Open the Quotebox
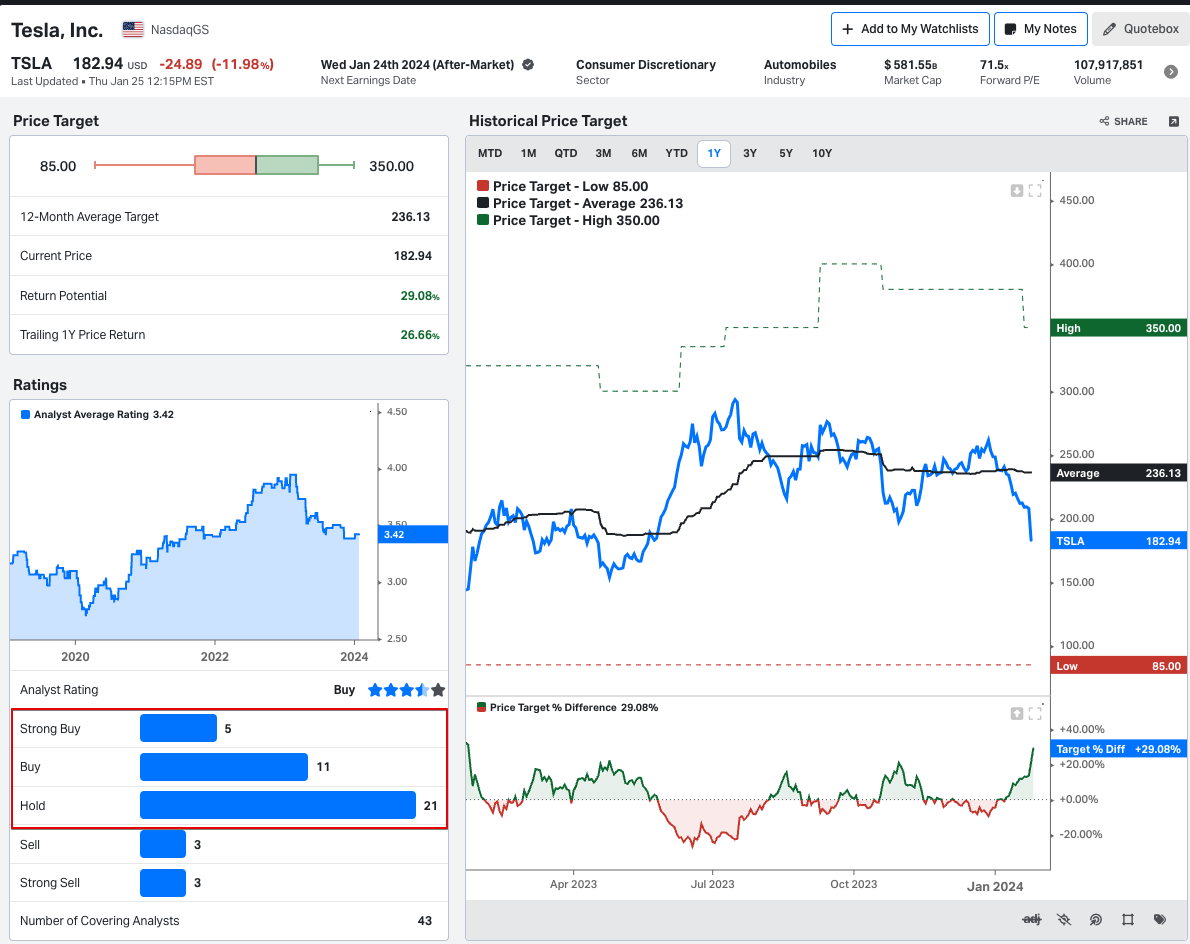The width and height of the screenshot is (1190, 944). tap(1141, 29)
